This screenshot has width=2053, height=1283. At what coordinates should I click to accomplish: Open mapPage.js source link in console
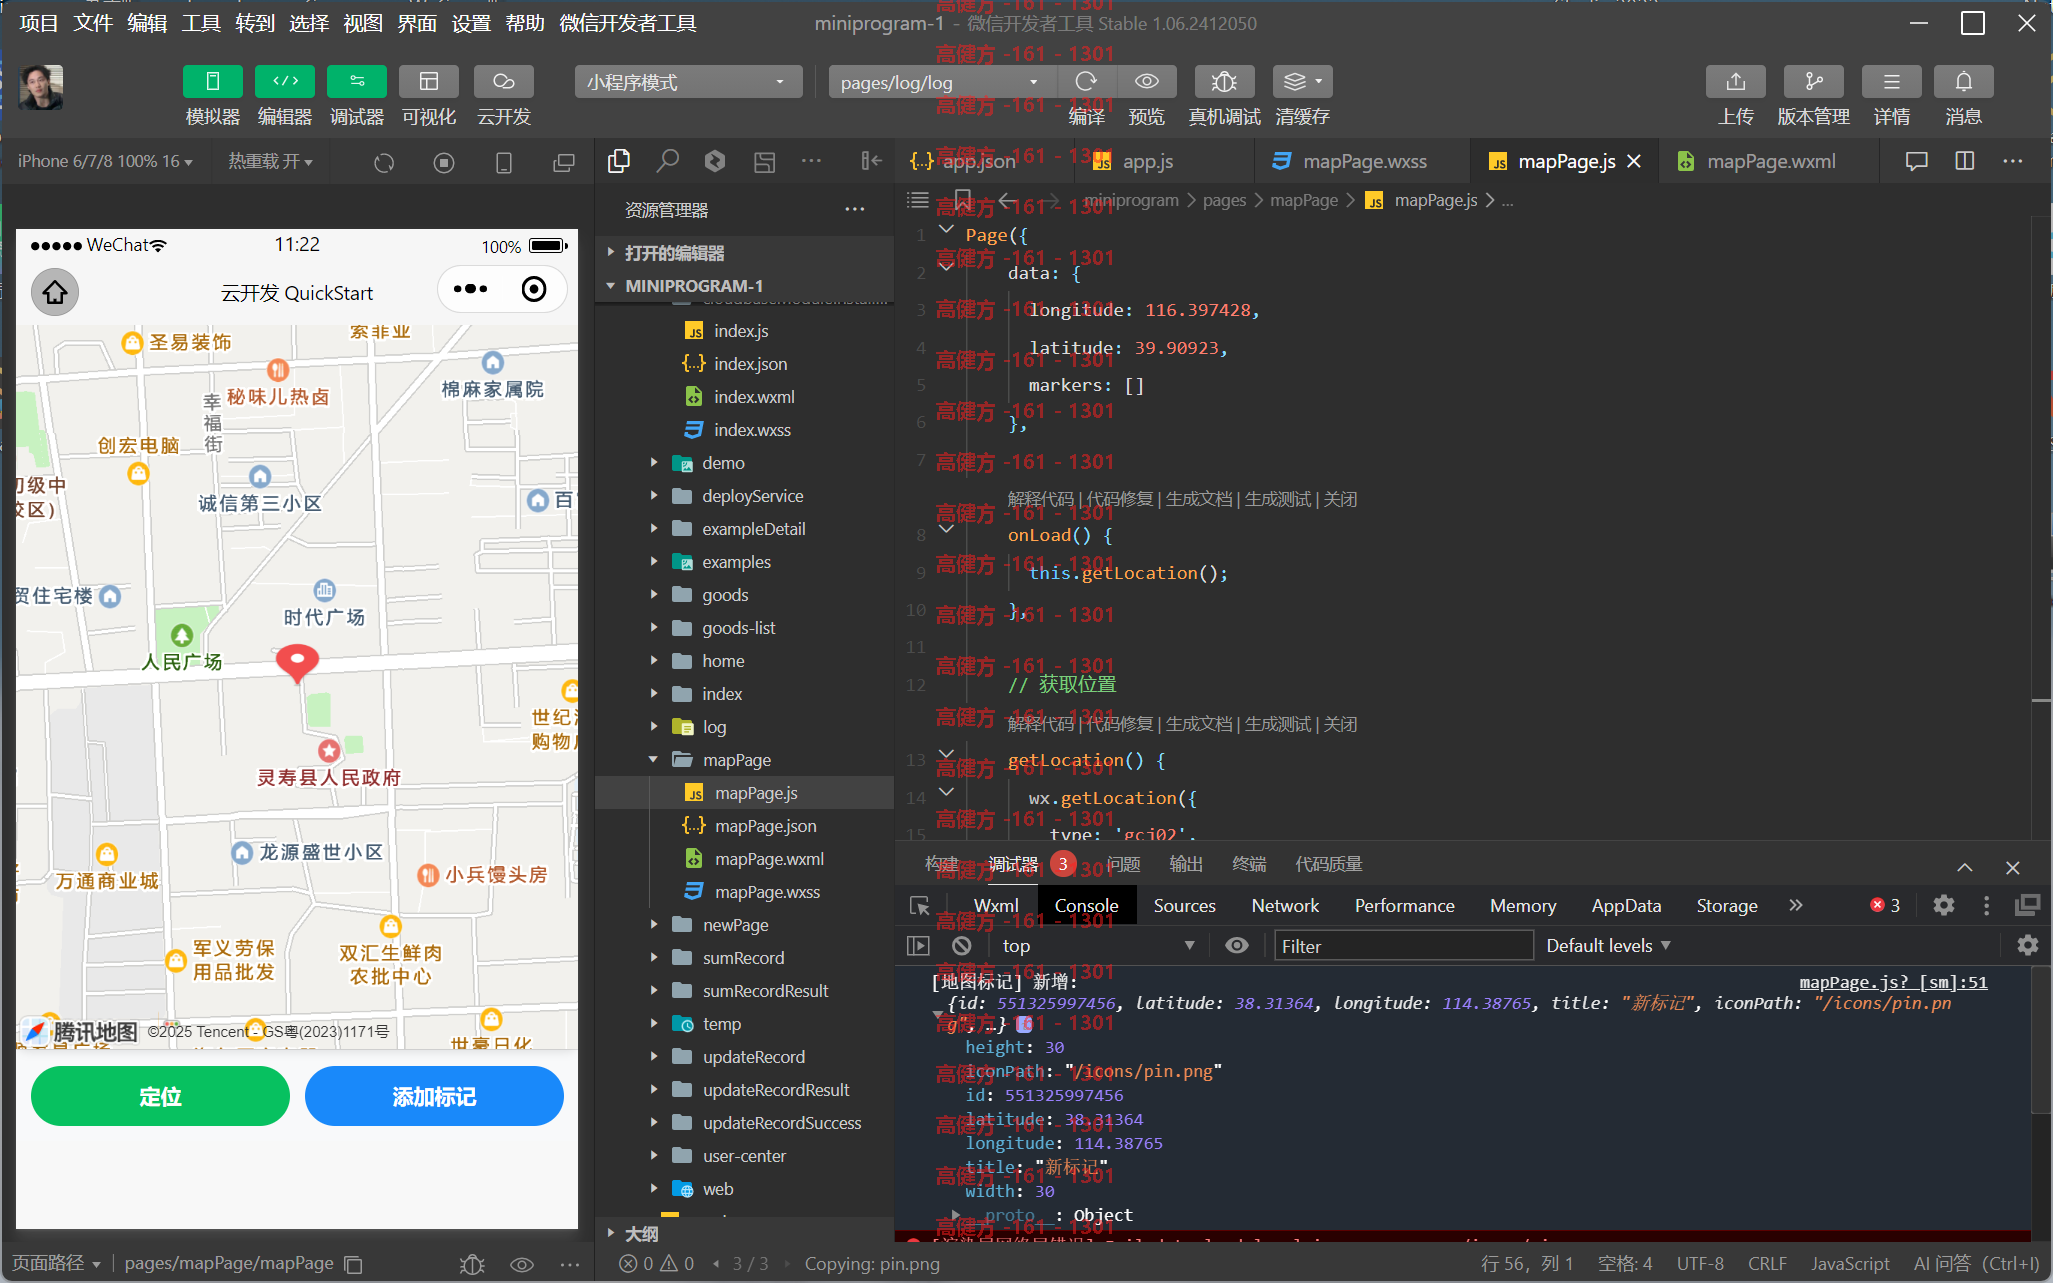tap(1893, 982)
